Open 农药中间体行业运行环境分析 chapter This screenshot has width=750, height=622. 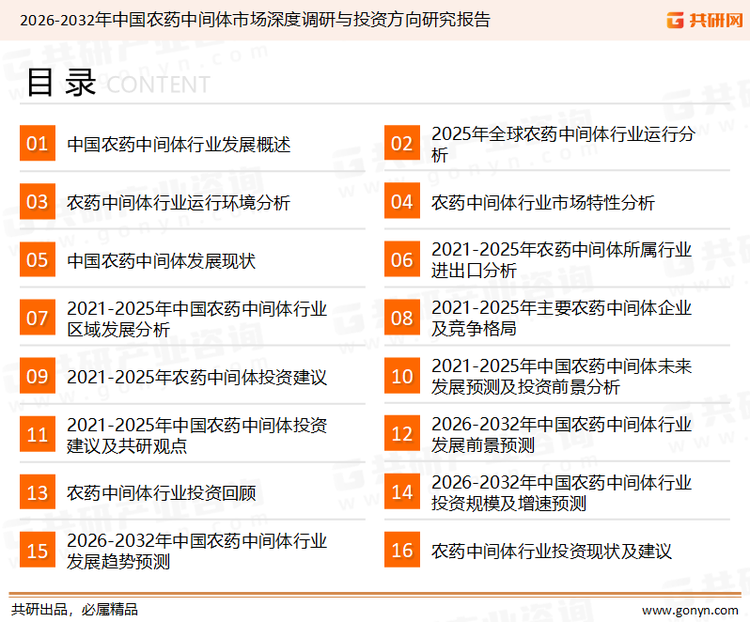[x=178, y=203]
